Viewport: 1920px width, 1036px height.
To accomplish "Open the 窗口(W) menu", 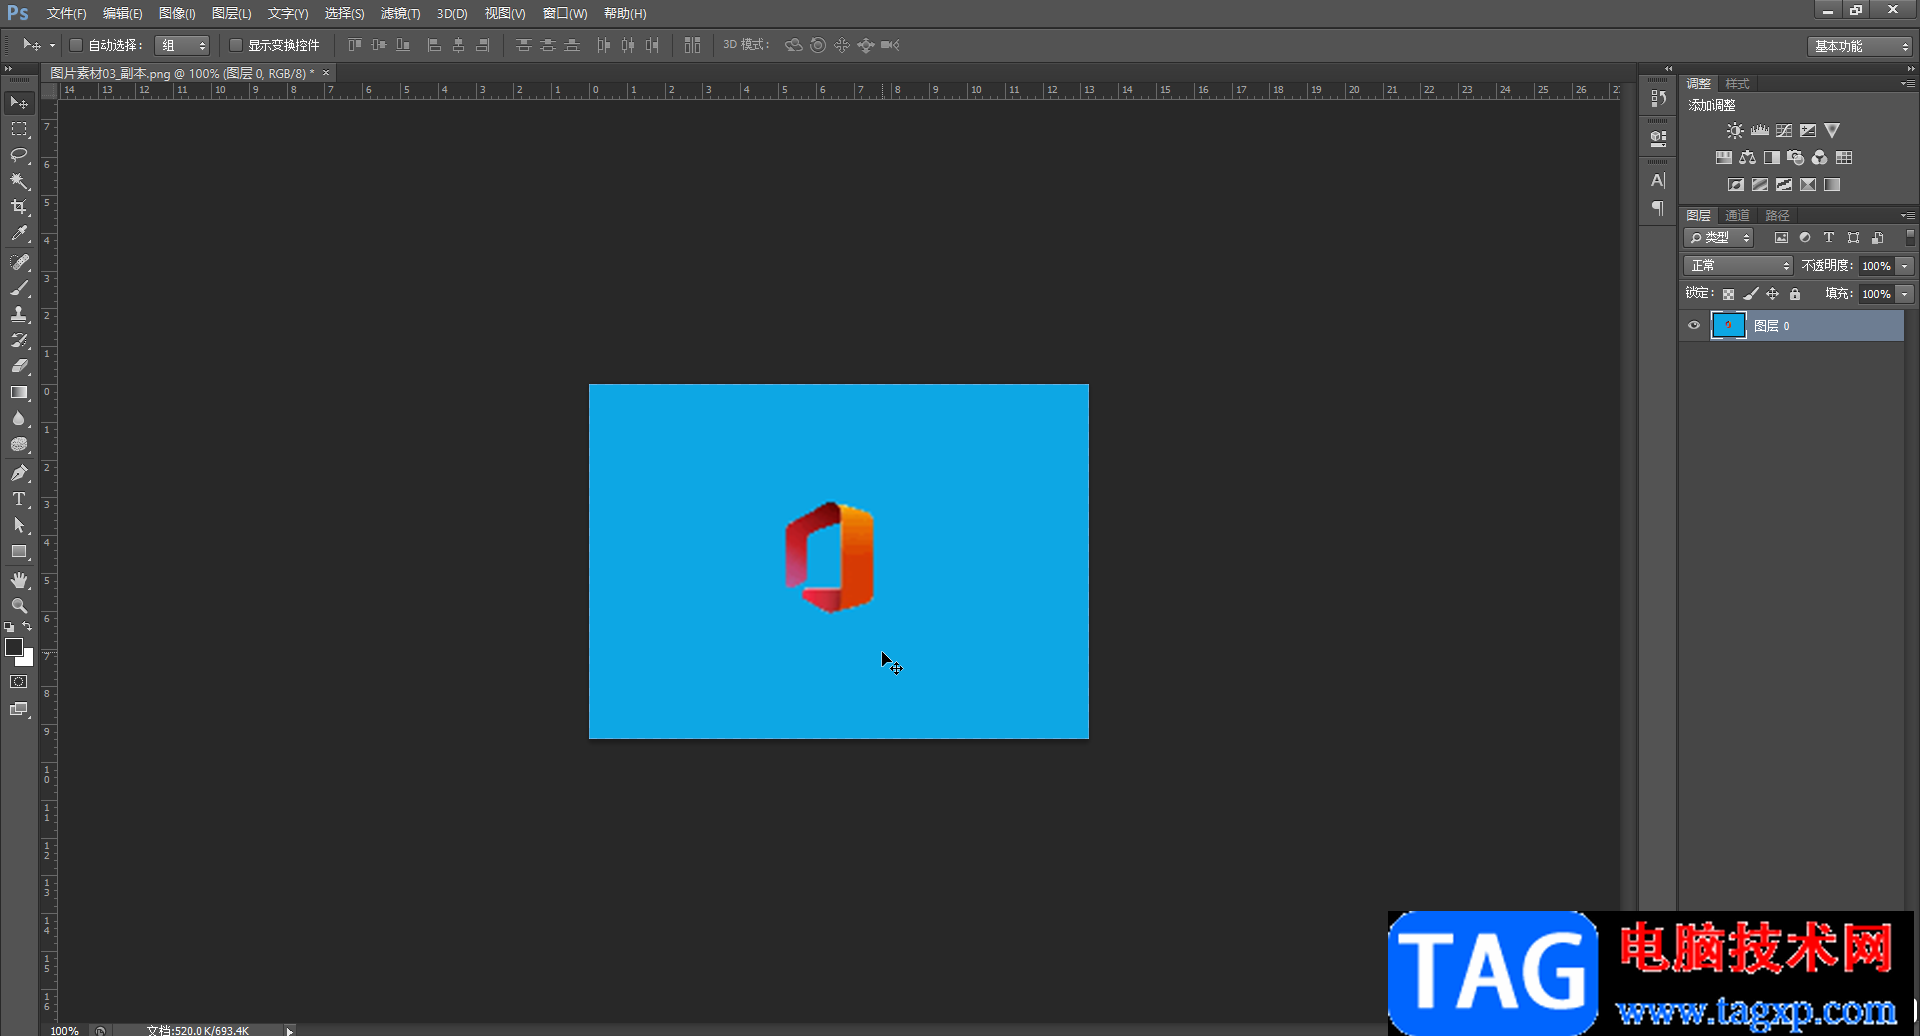I will [565, 14].
